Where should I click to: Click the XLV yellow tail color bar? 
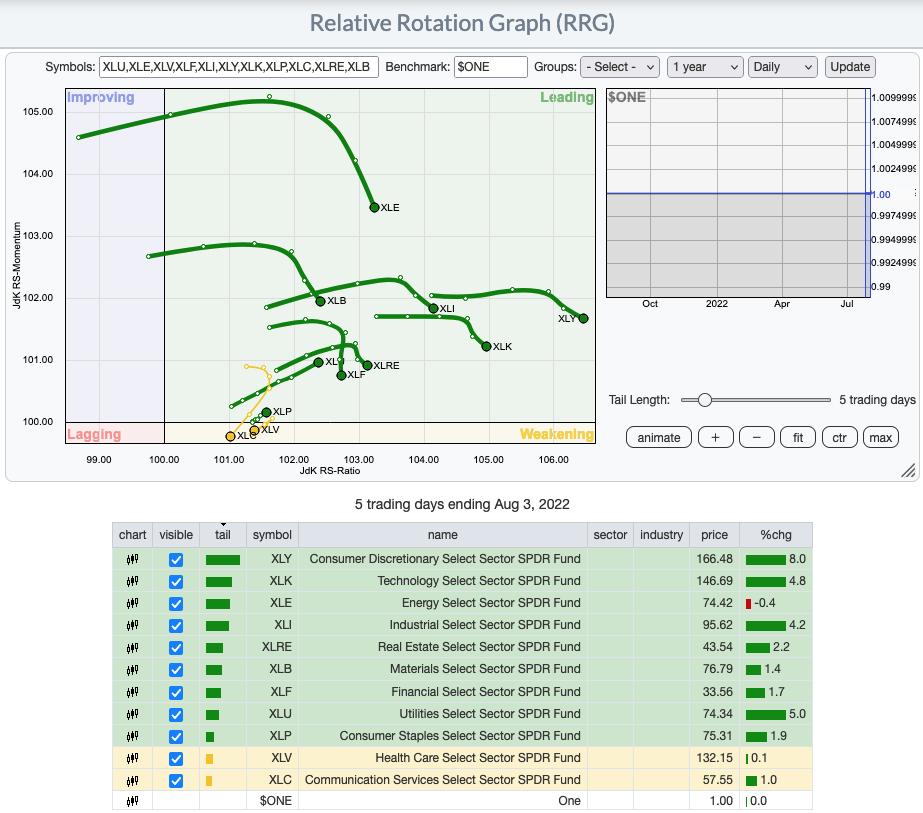pyautogui.click(x=209, y=759)
